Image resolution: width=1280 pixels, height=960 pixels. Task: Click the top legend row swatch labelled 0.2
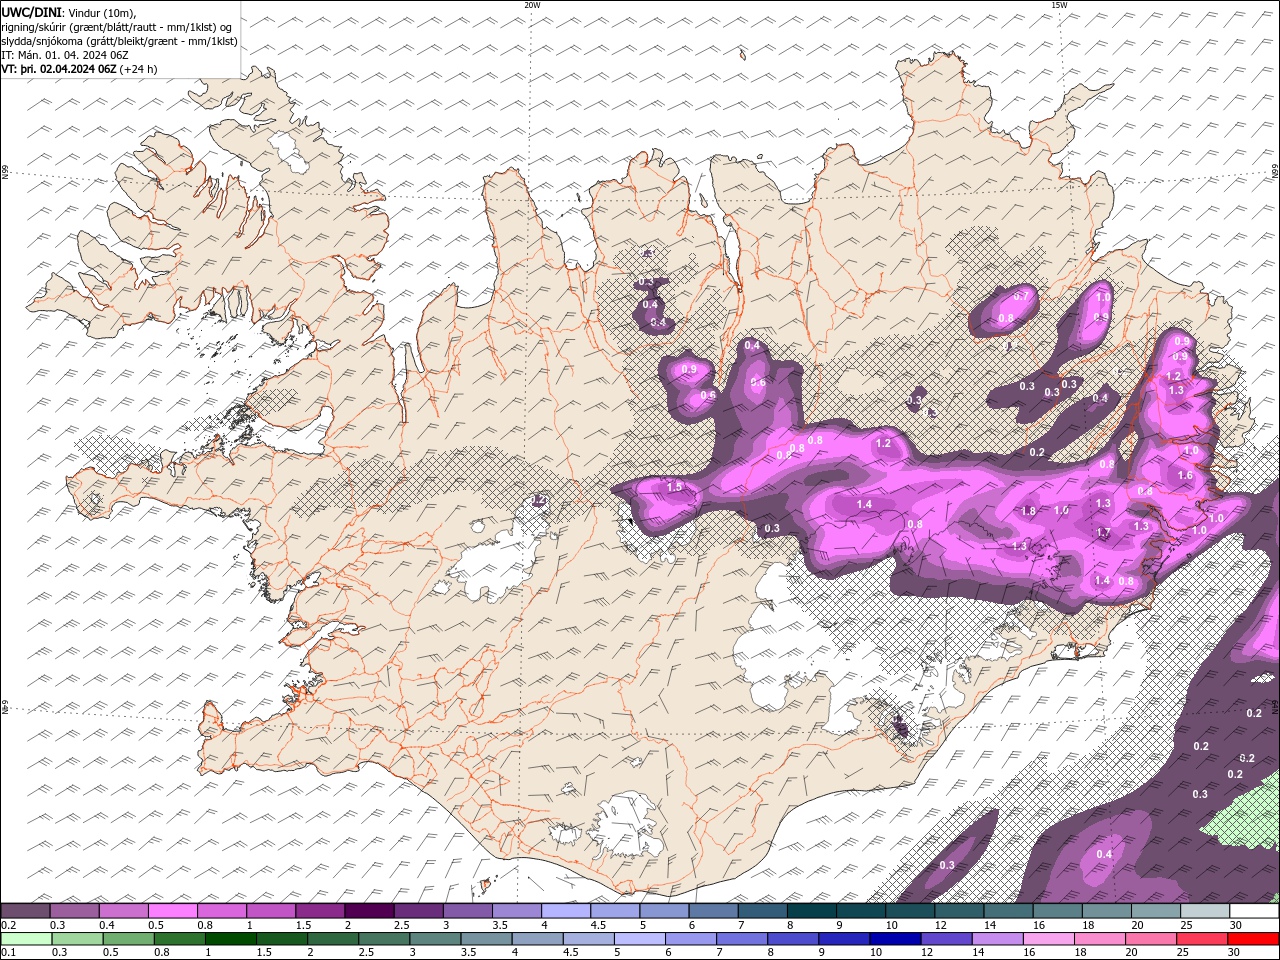(25, 911)
